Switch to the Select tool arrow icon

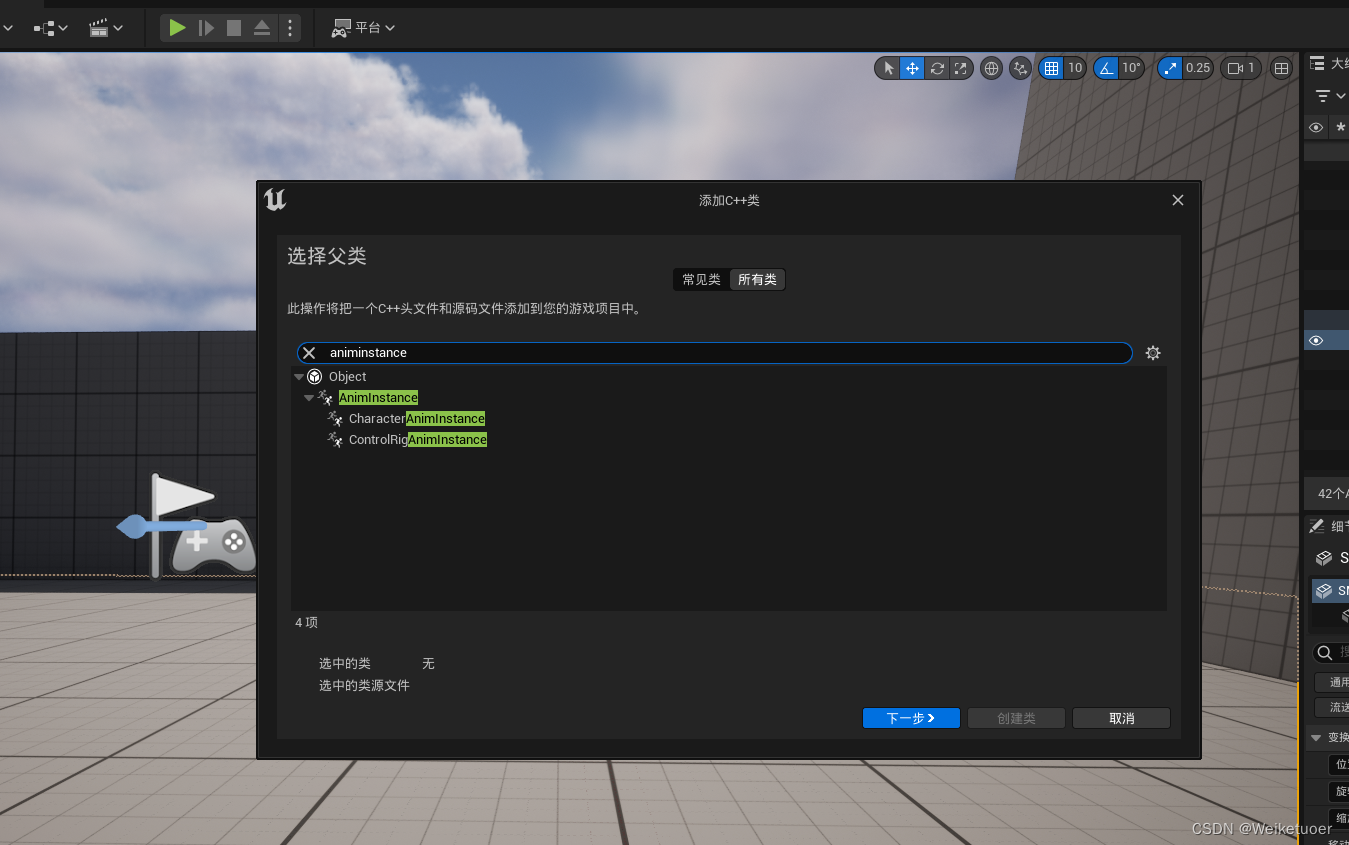[887, 68]
